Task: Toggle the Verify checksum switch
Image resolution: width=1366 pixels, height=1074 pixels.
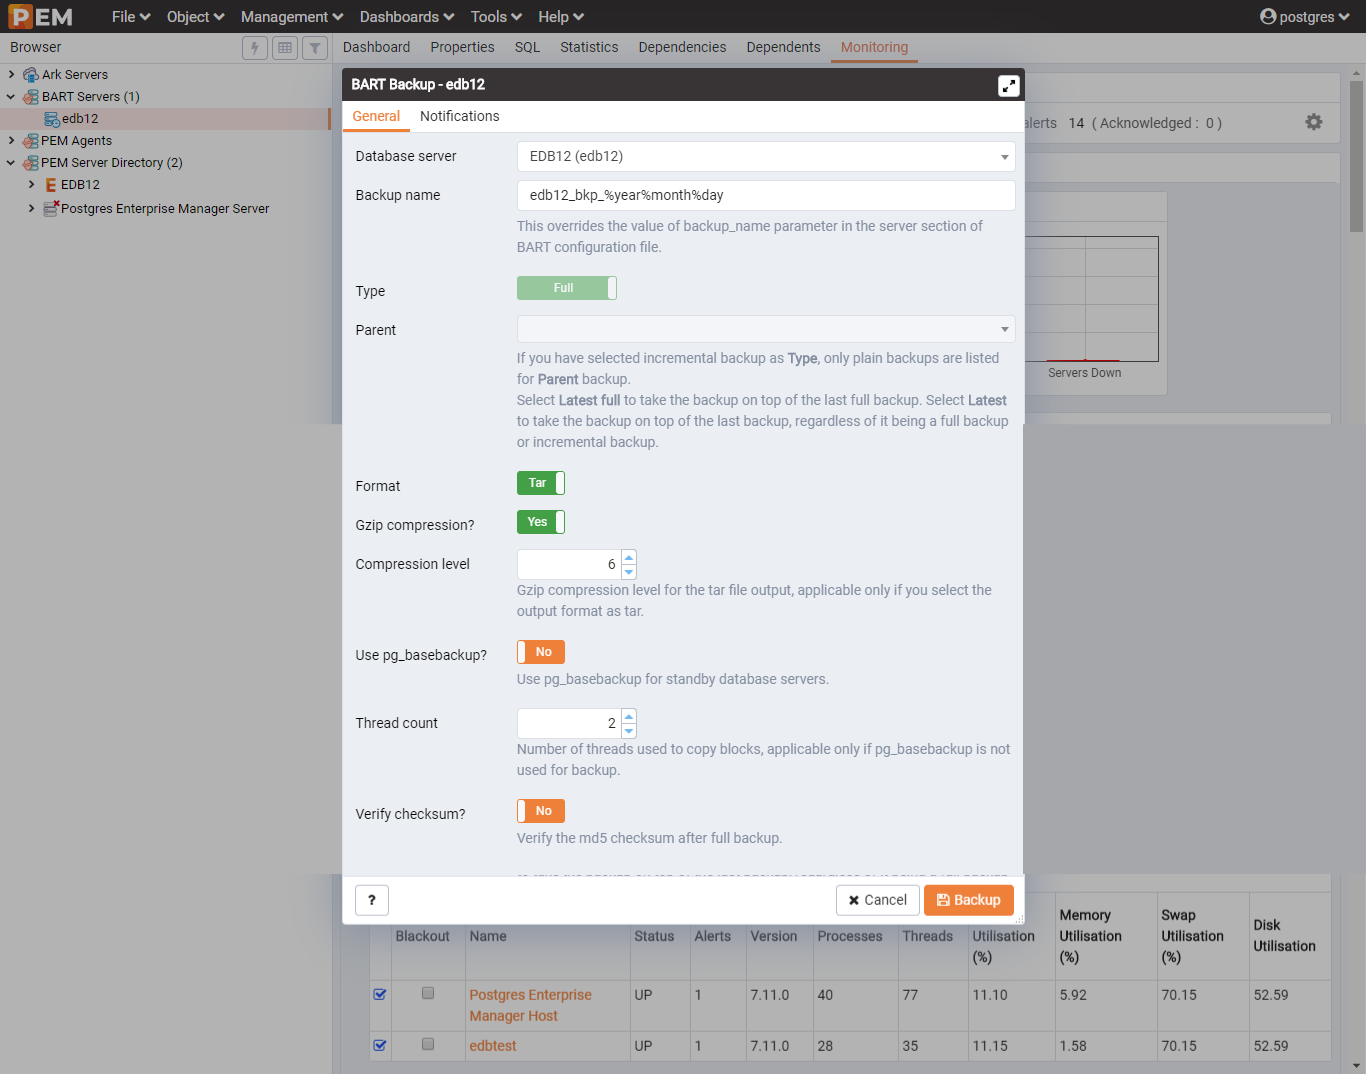Action: coord(541,811)
